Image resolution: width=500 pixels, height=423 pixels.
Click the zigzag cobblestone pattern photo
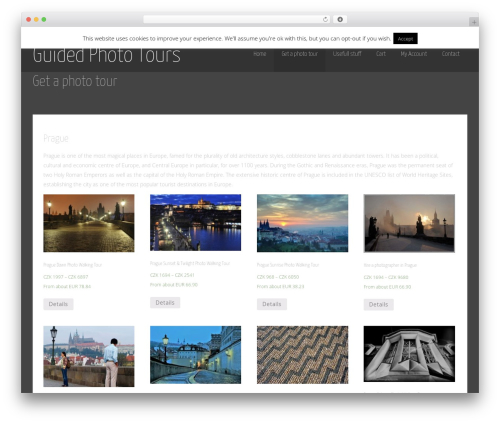click(x=302, y=355)
